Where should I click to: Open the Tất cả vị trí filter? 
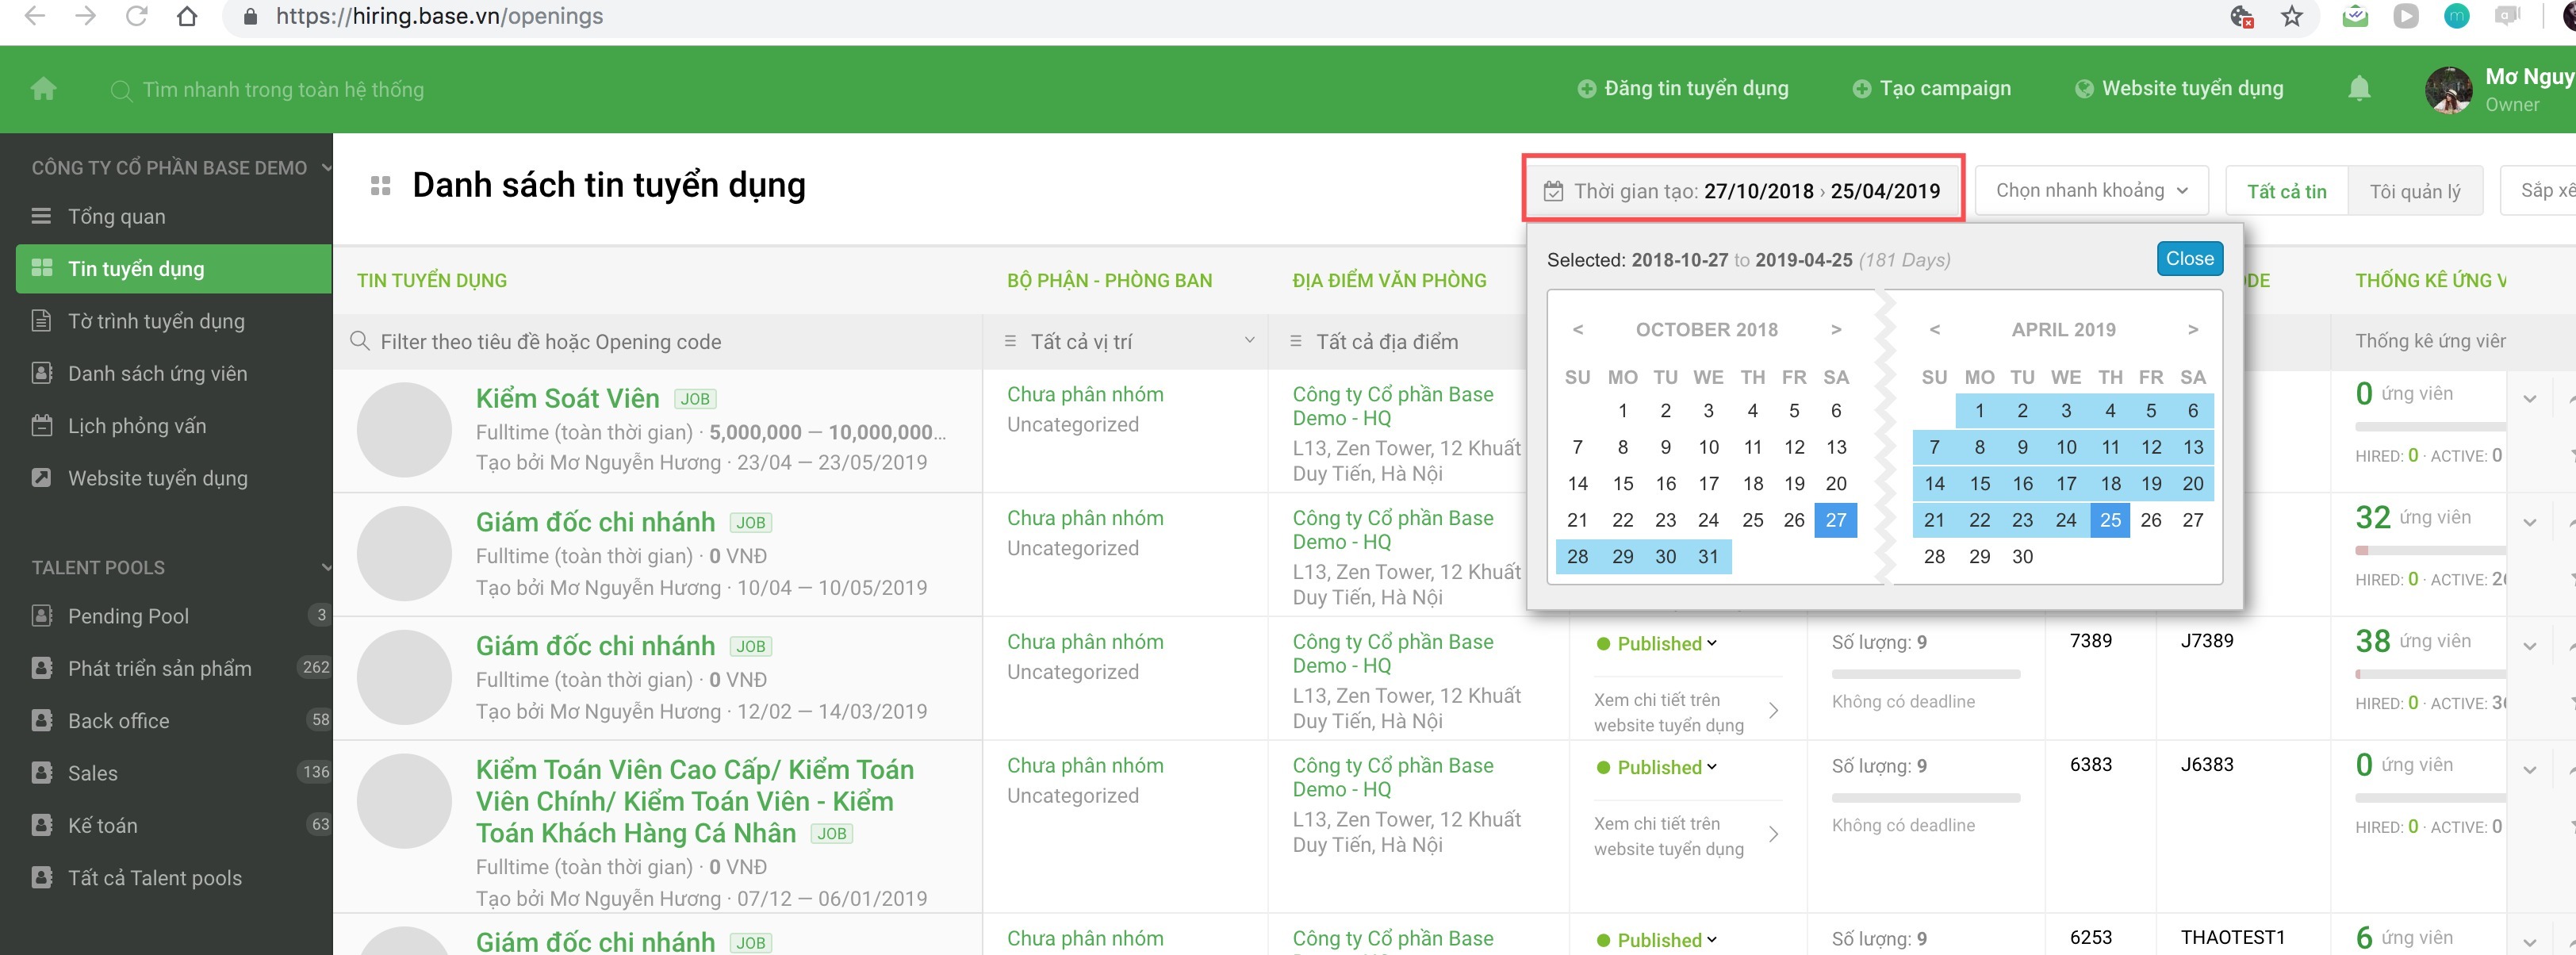[1127, 342]
